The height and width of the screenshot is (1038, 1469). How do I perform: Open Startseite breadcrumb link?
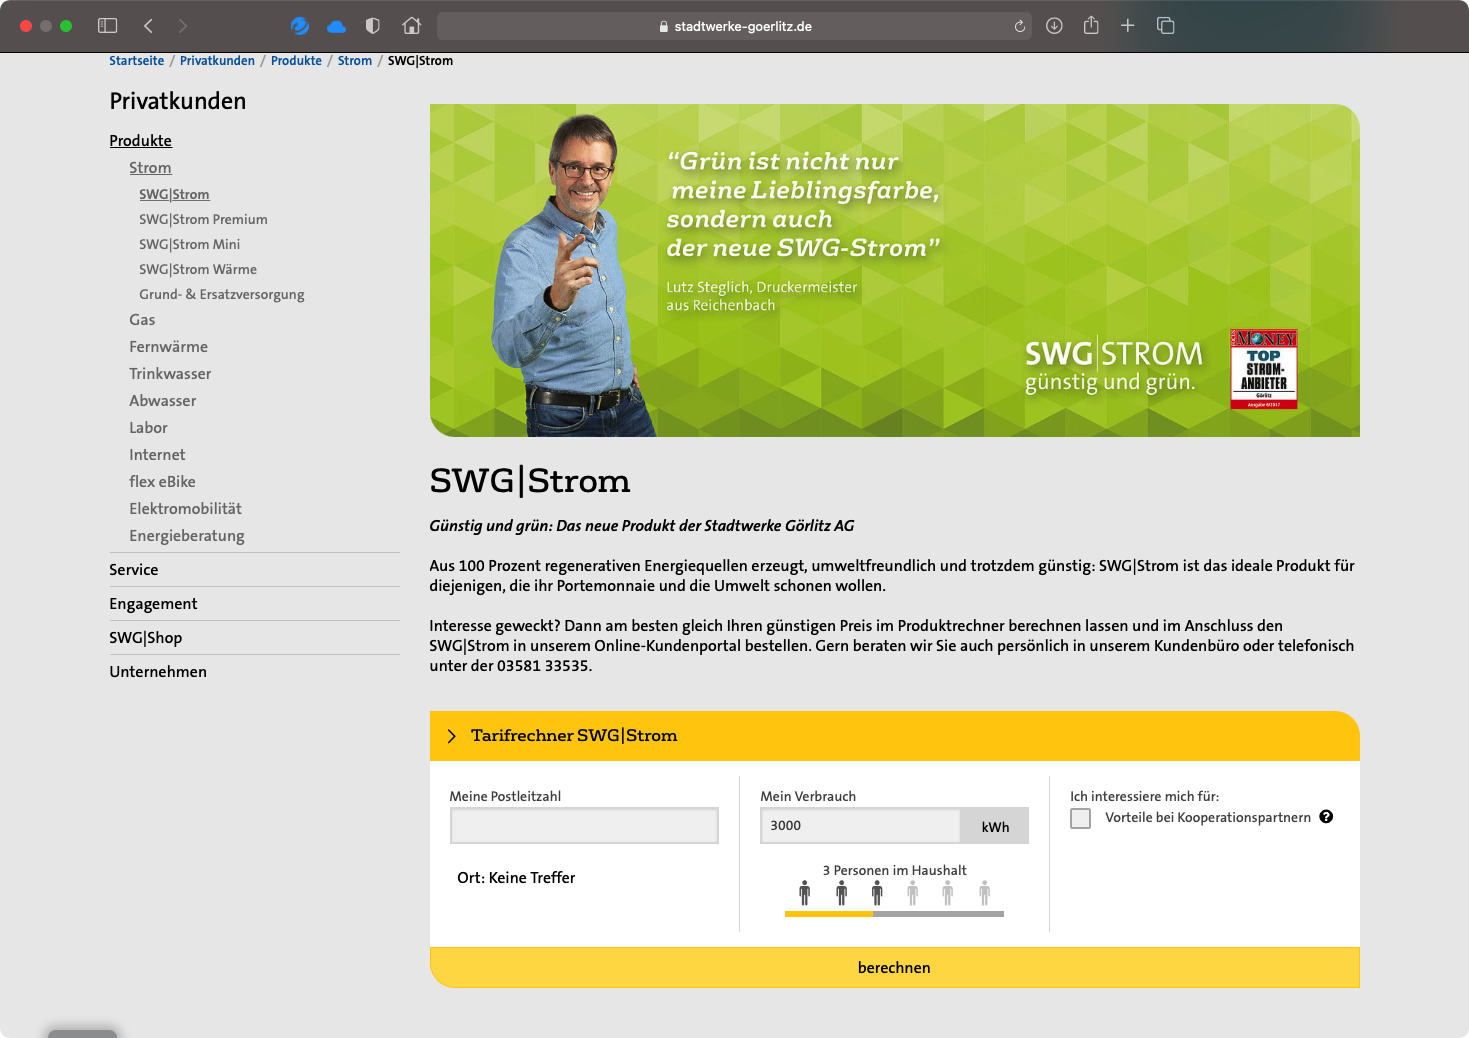coord(137,61)
